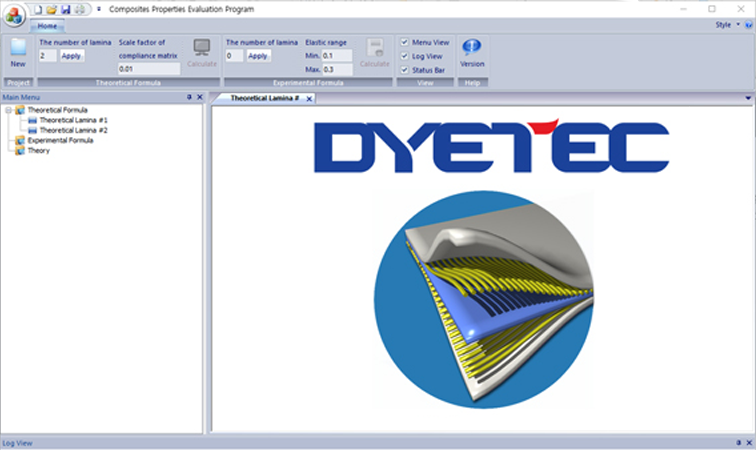Switch to the Theoretical Lamina # document tab
Image resolution: width=756 pixels, height=450 pixels.
(264, 98)
